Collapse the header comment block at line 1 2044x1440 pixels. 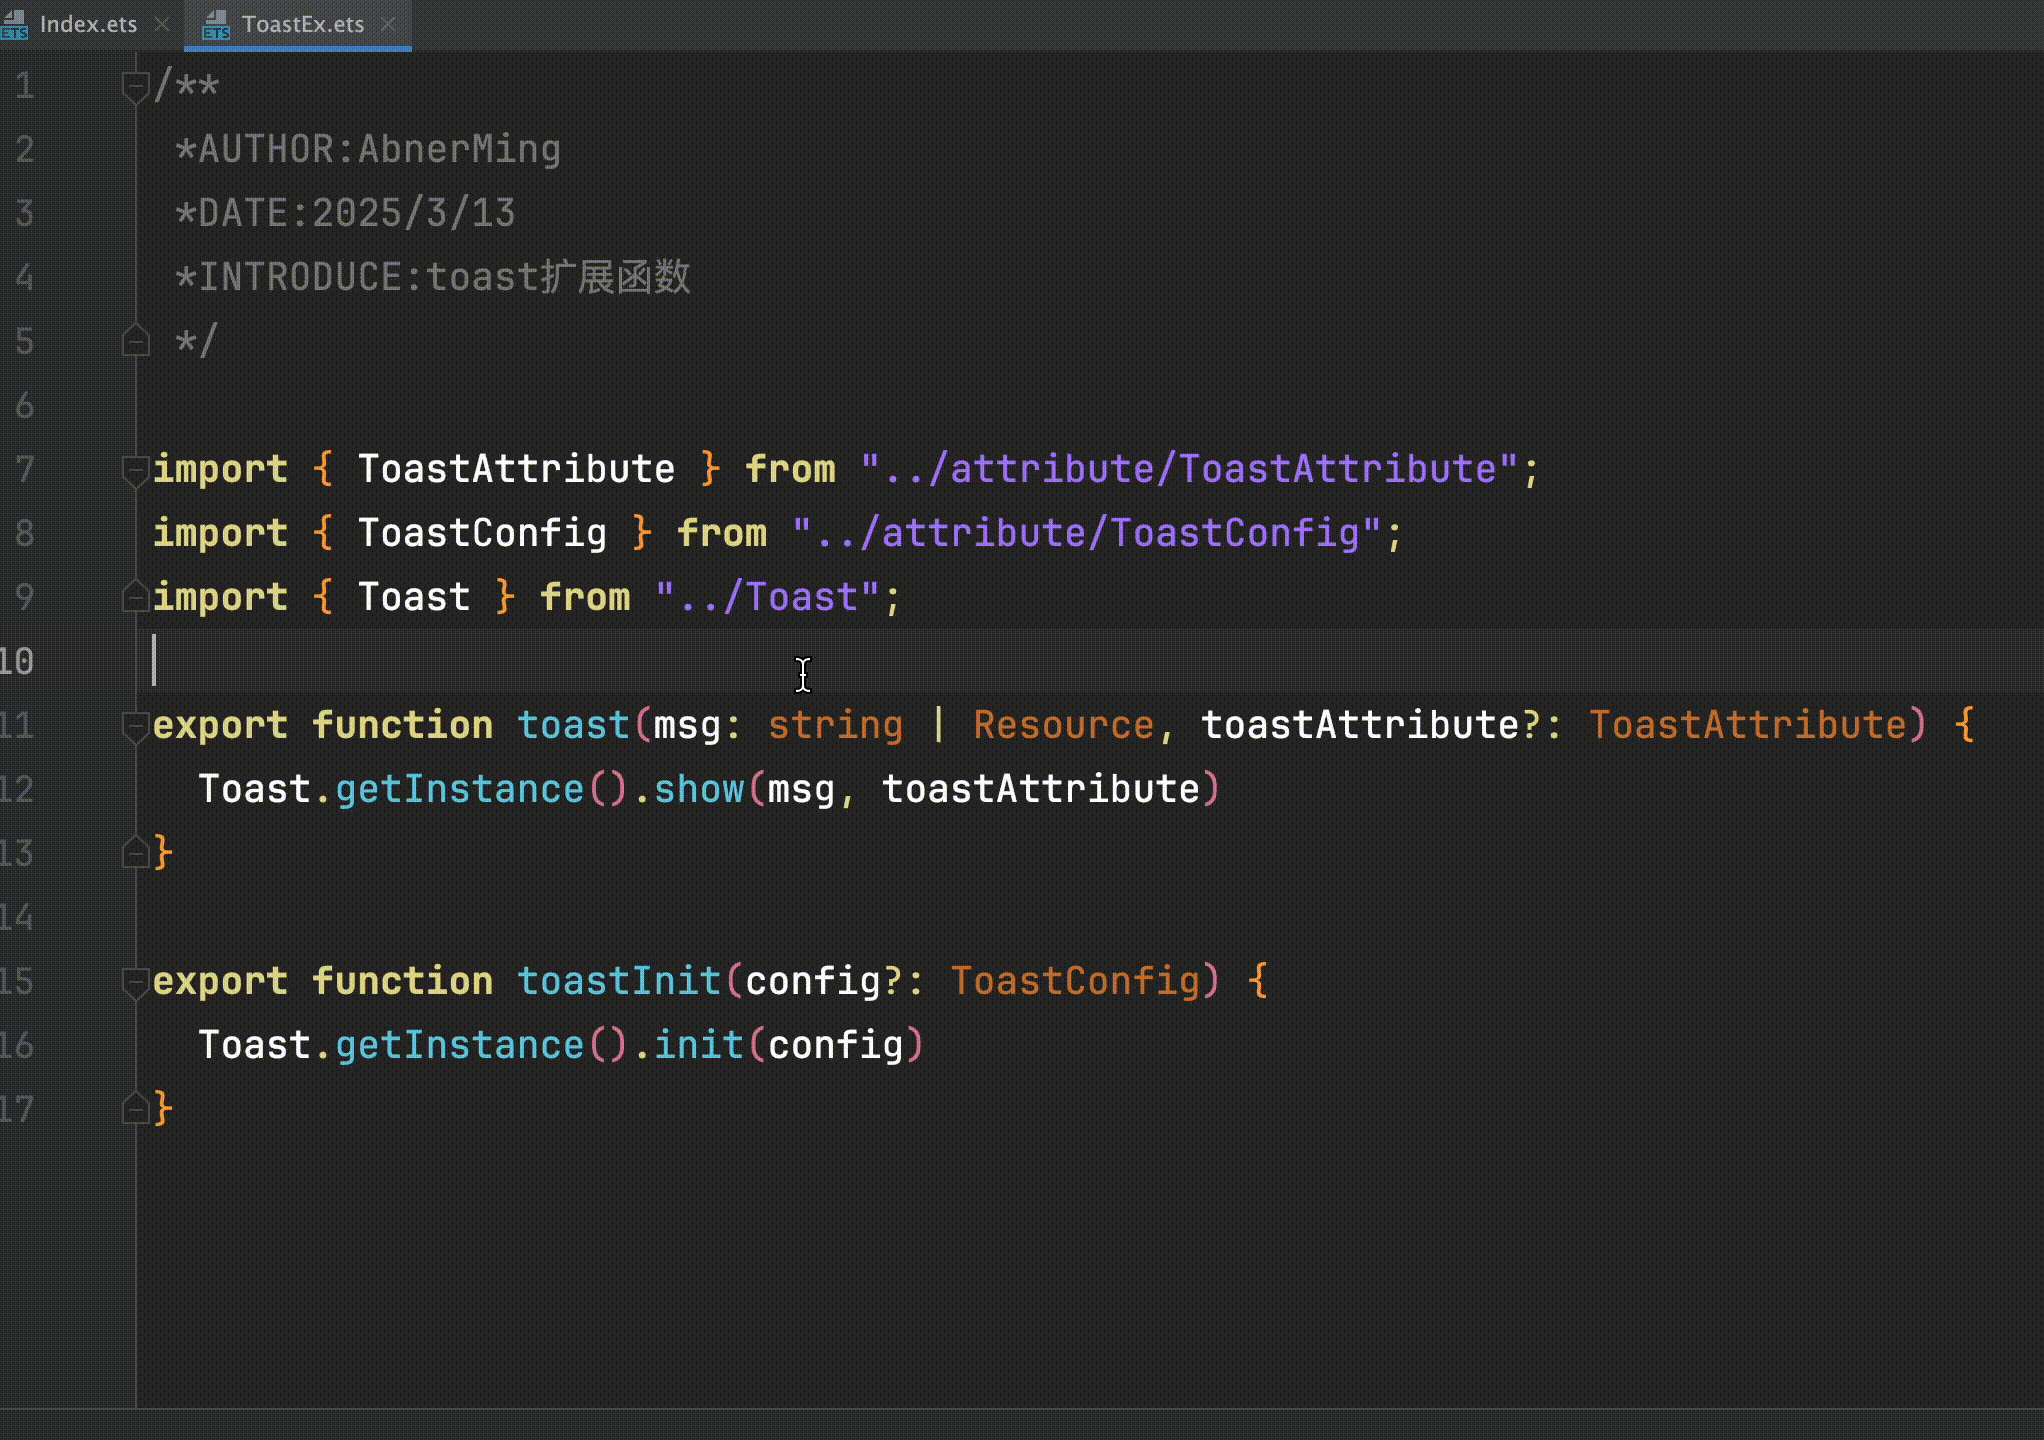click(135, 86)
